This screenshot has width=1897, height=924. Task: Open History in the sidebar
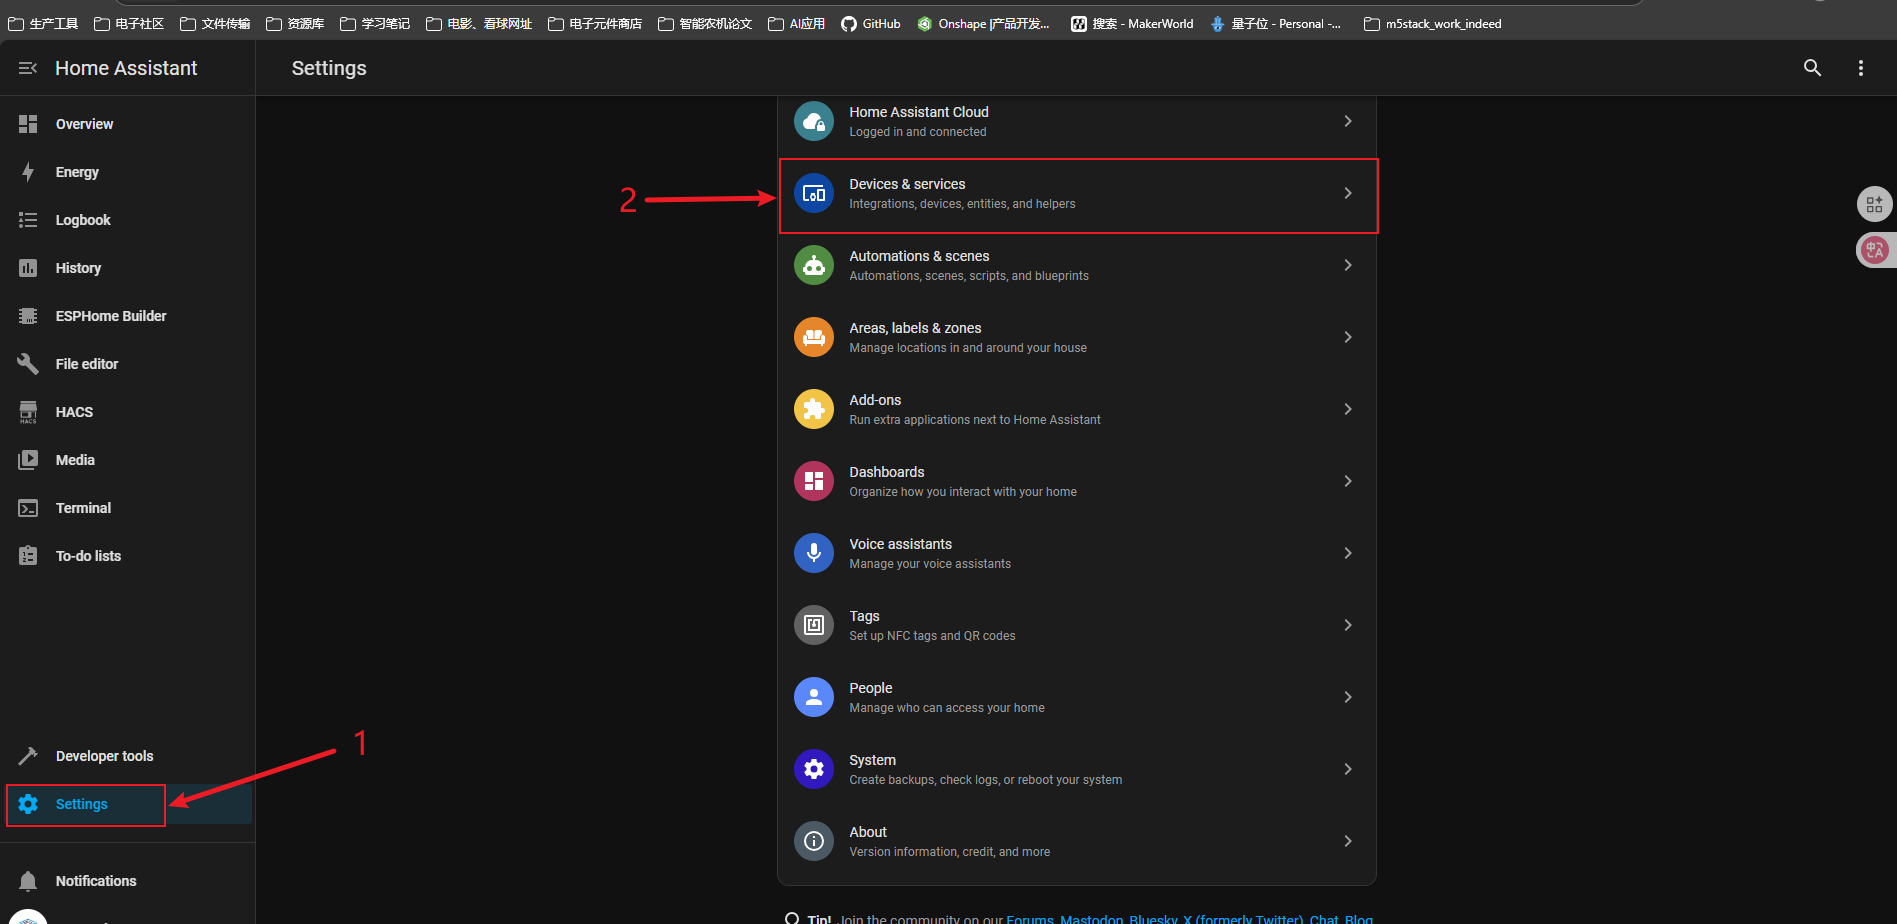point(128,268)
